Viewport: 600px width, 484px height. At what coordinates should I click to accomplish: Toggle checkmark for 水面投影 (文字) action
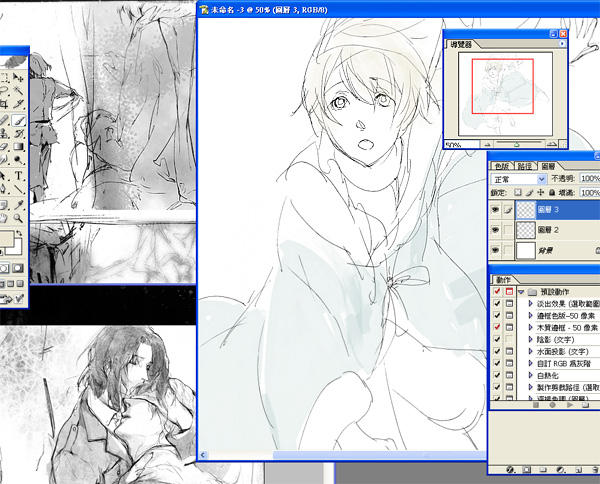click(497, 351)
